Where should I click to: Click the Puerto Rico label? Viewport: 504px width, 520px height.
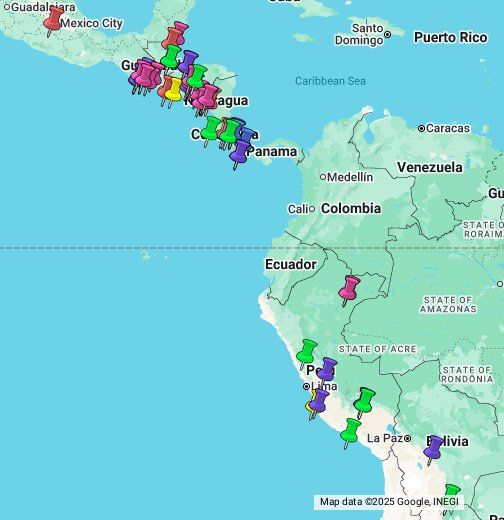point(451,38)
